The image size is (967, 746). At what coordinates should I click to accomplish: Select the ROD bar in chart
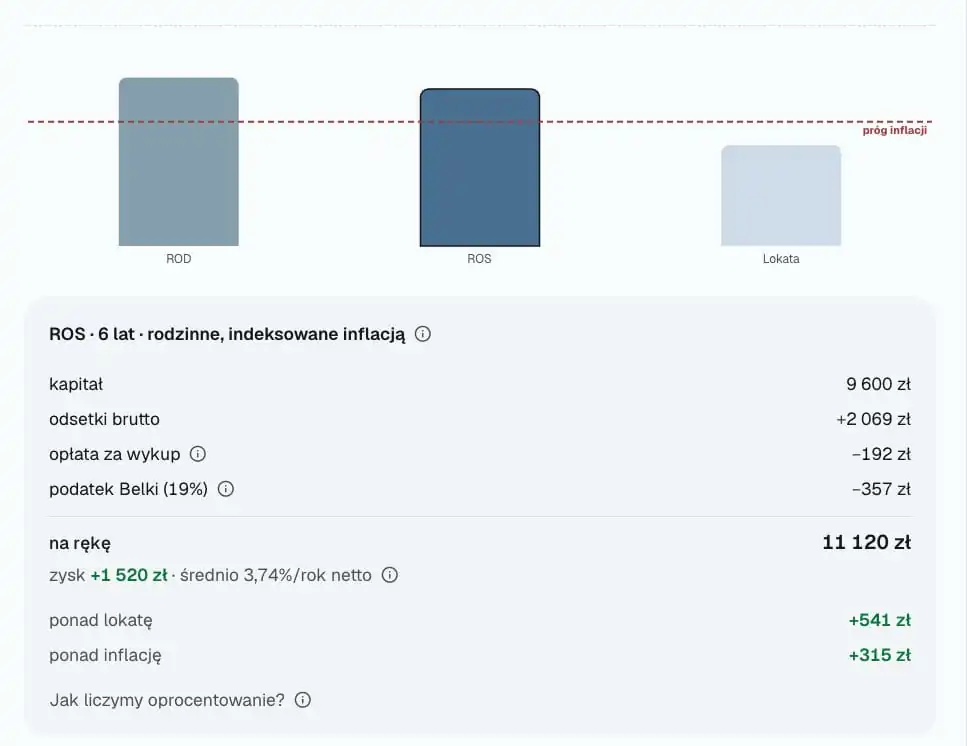(179, 162)
